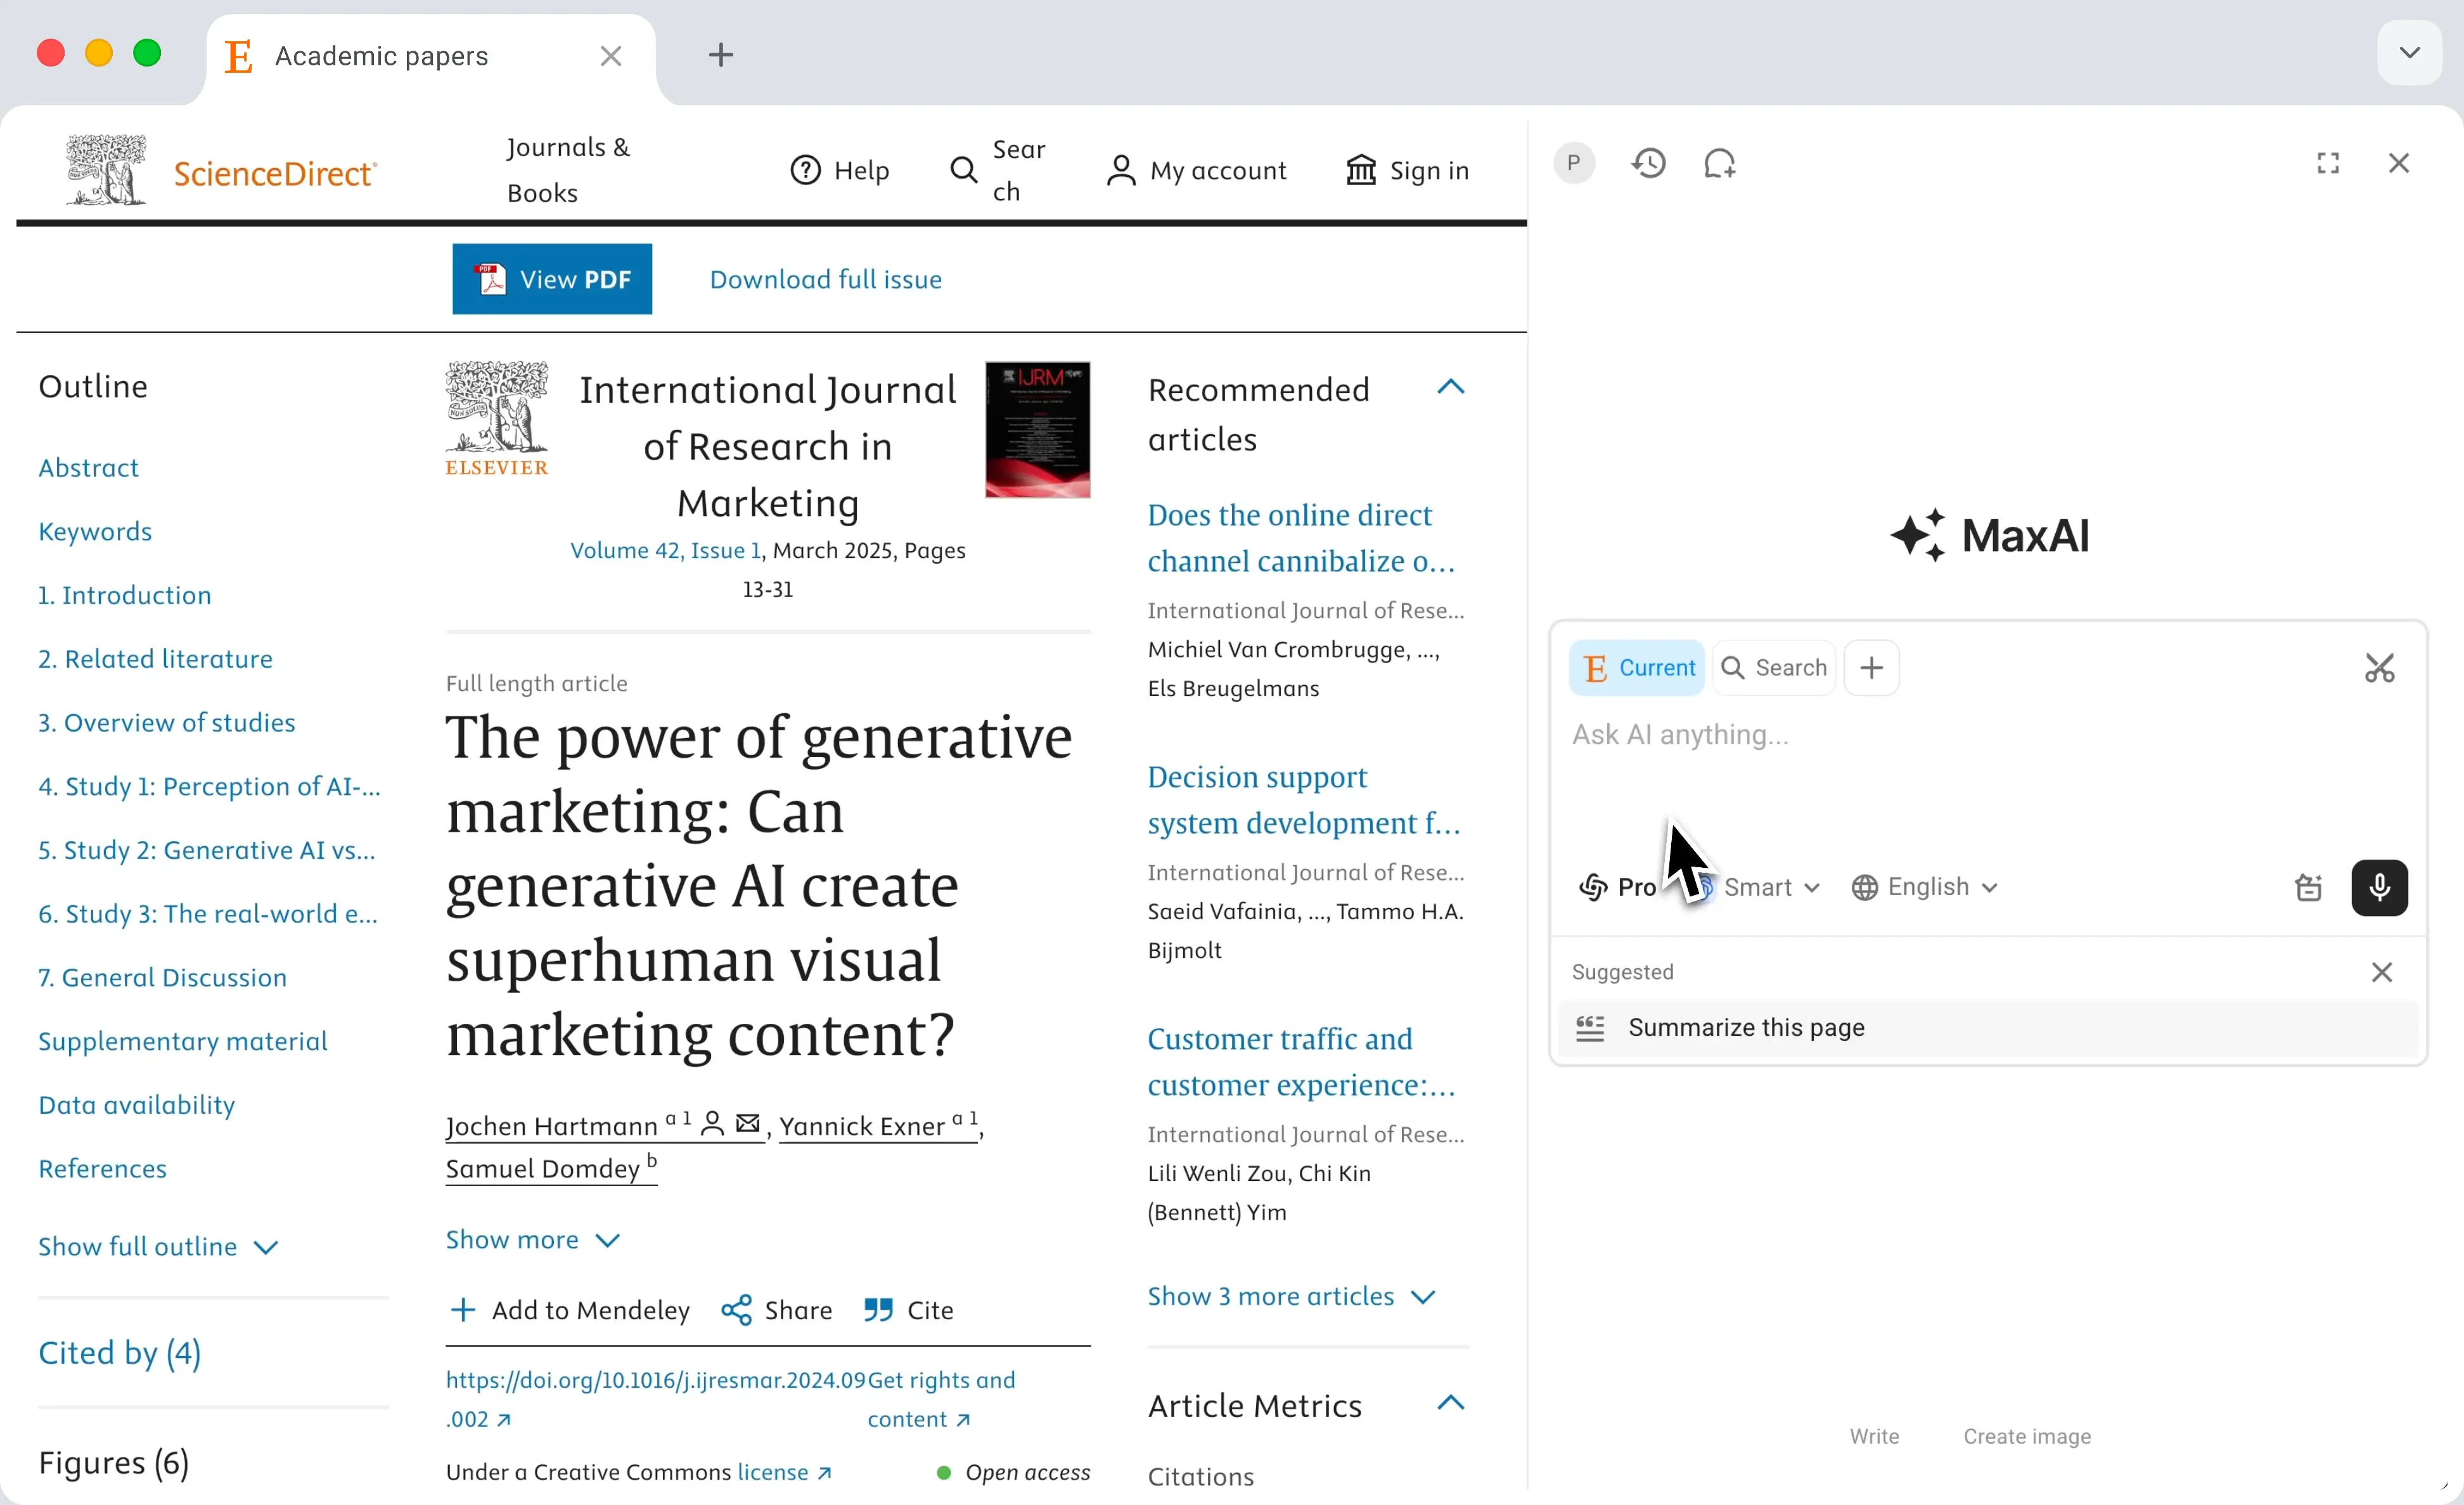2464x1505 pixels.
Task: Go to 3. Overview of studies
Action: click(x=167, y=722)
